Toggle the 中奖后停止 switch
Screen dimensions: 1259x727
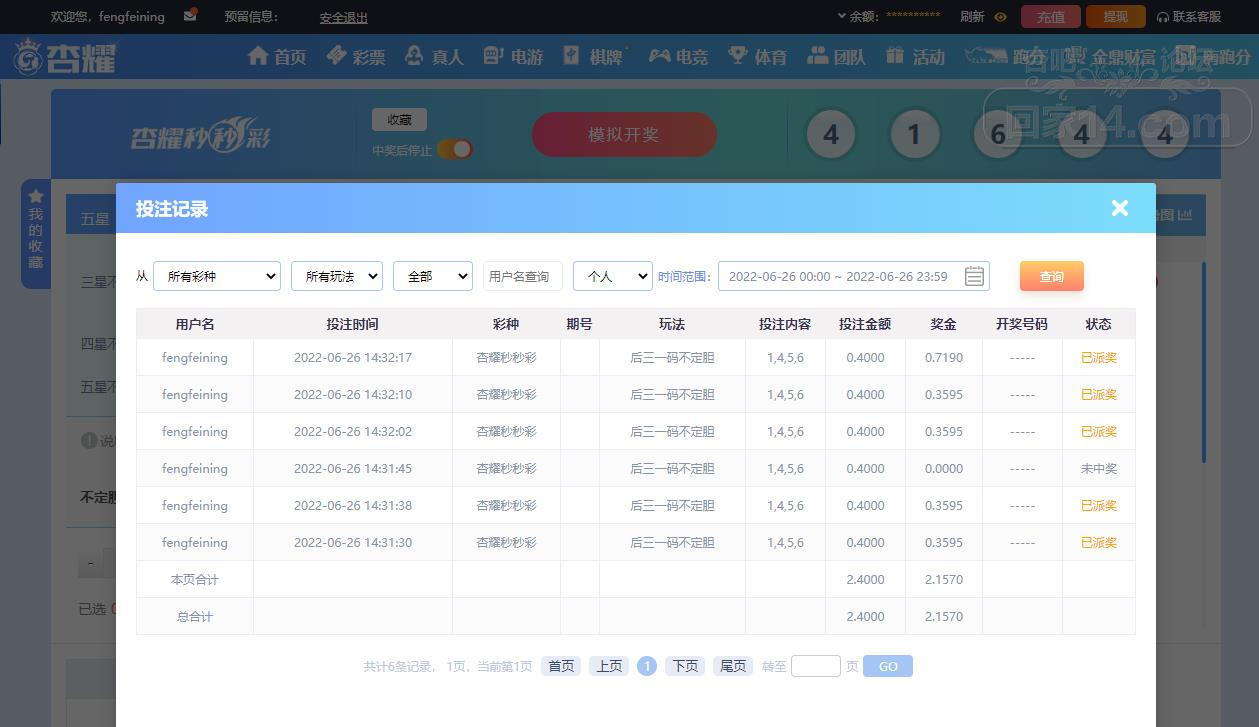pos(454,149)
